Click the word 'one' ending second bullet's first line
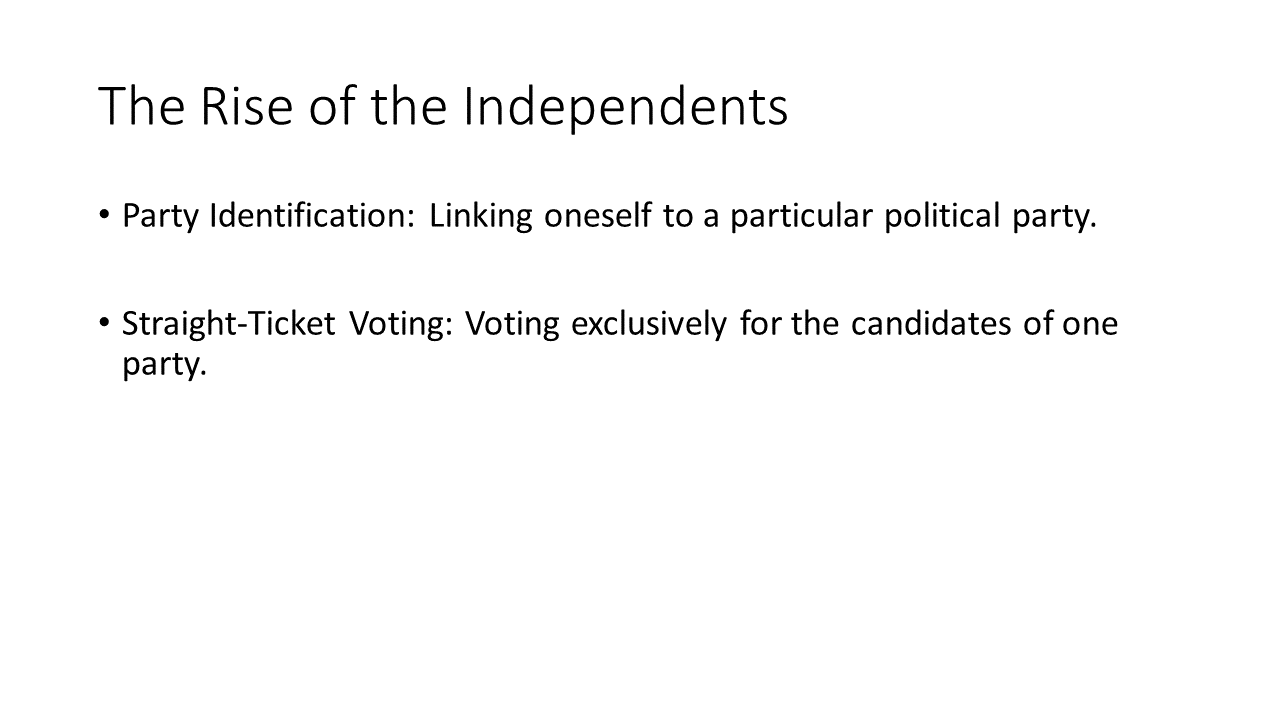 click(1090, 325)
